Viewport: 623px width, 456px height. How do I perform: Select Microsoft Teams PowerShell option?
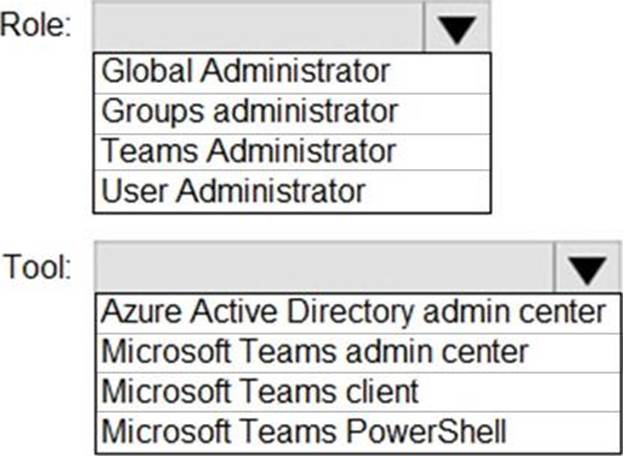(x=304, y=430)
